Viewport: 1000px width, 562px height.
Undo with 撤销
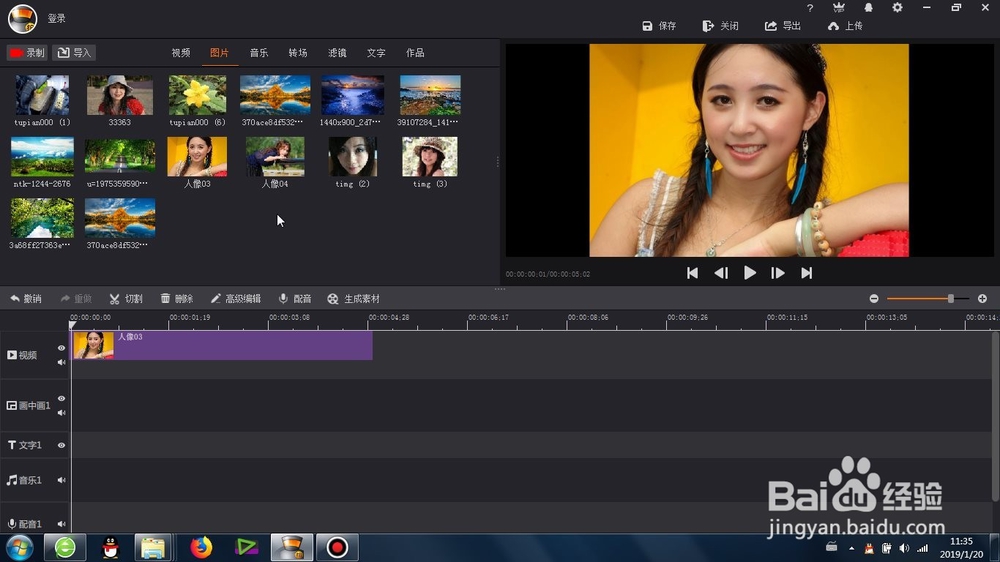[x=26, y=299]
